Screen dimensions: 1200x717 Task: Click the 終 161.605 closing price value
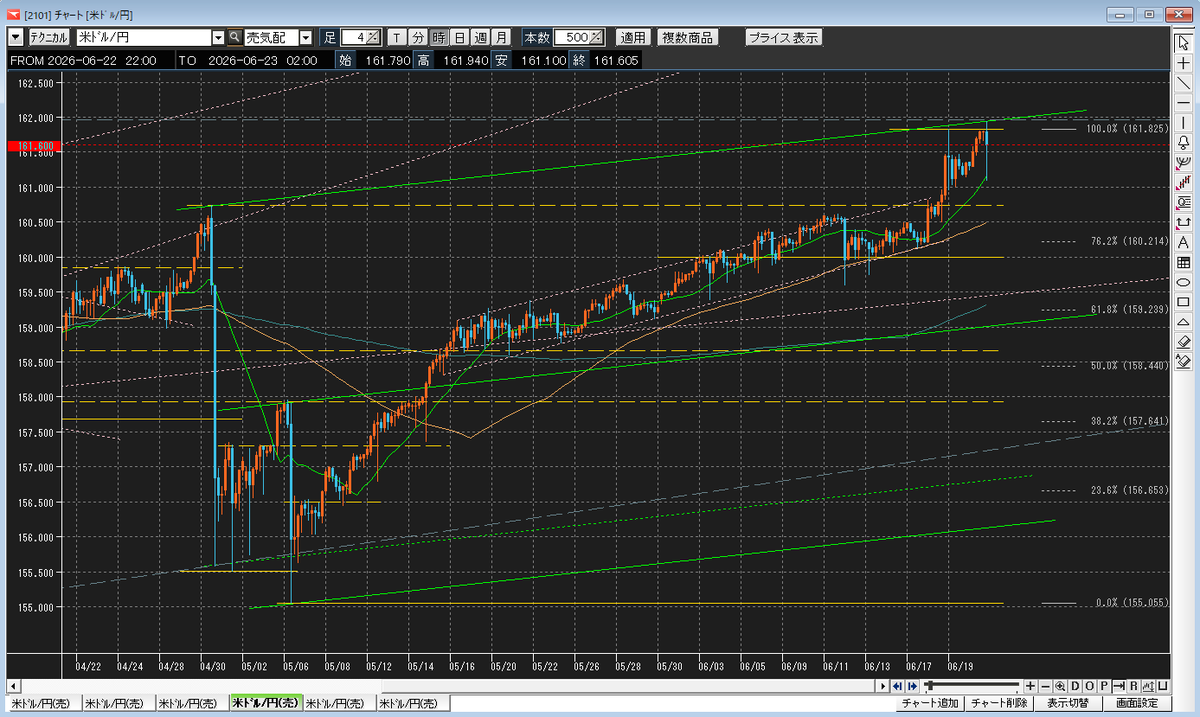(617, 60)
